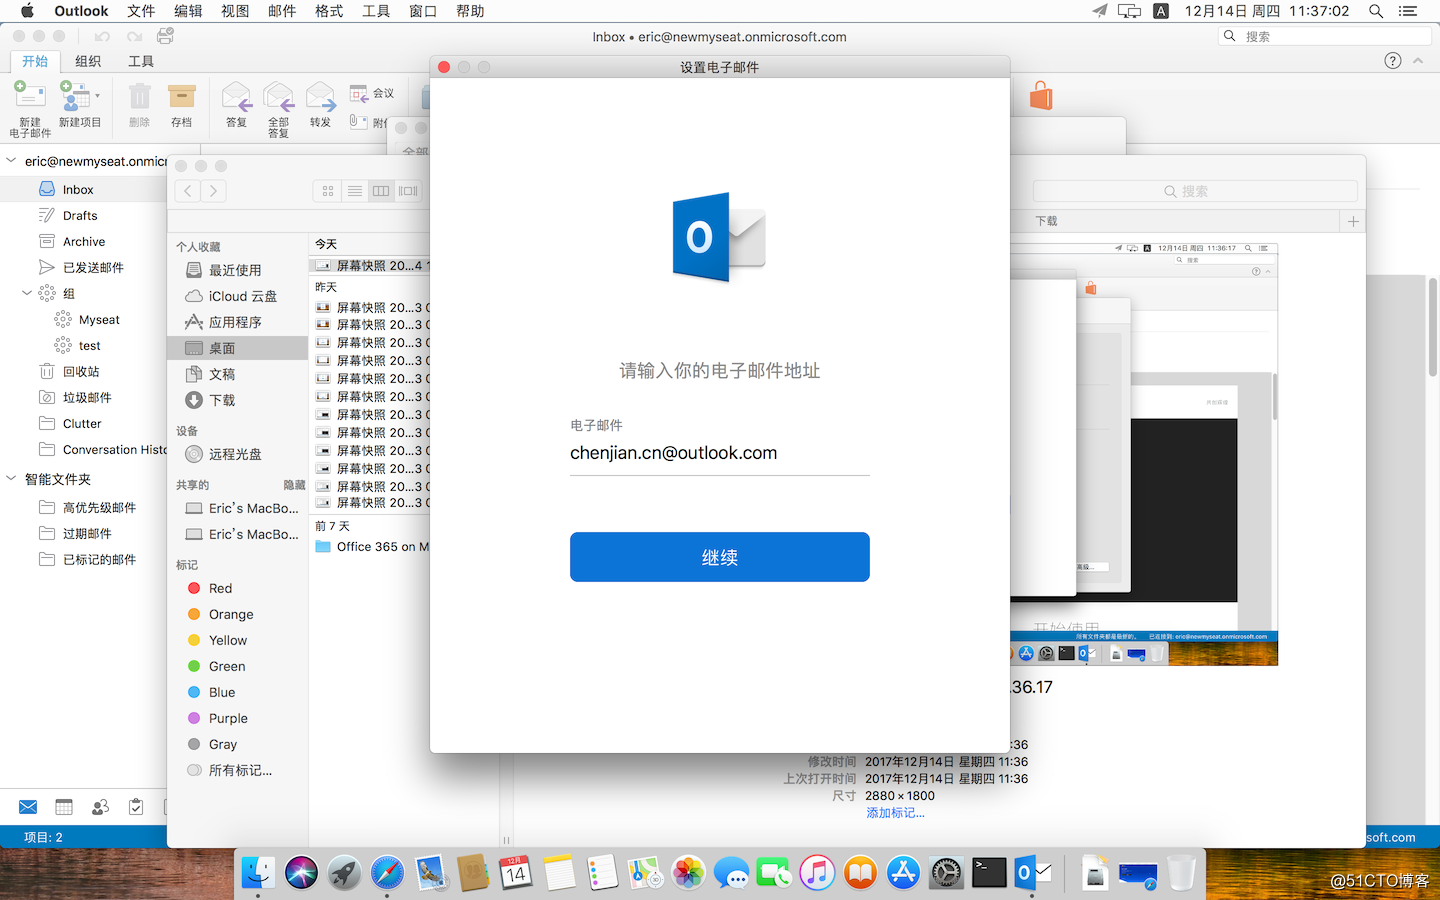This screenshot has height=900, width=1440.
Task: Click the 添加标记… link in Finder preview
Action: [x=895, y=813]
